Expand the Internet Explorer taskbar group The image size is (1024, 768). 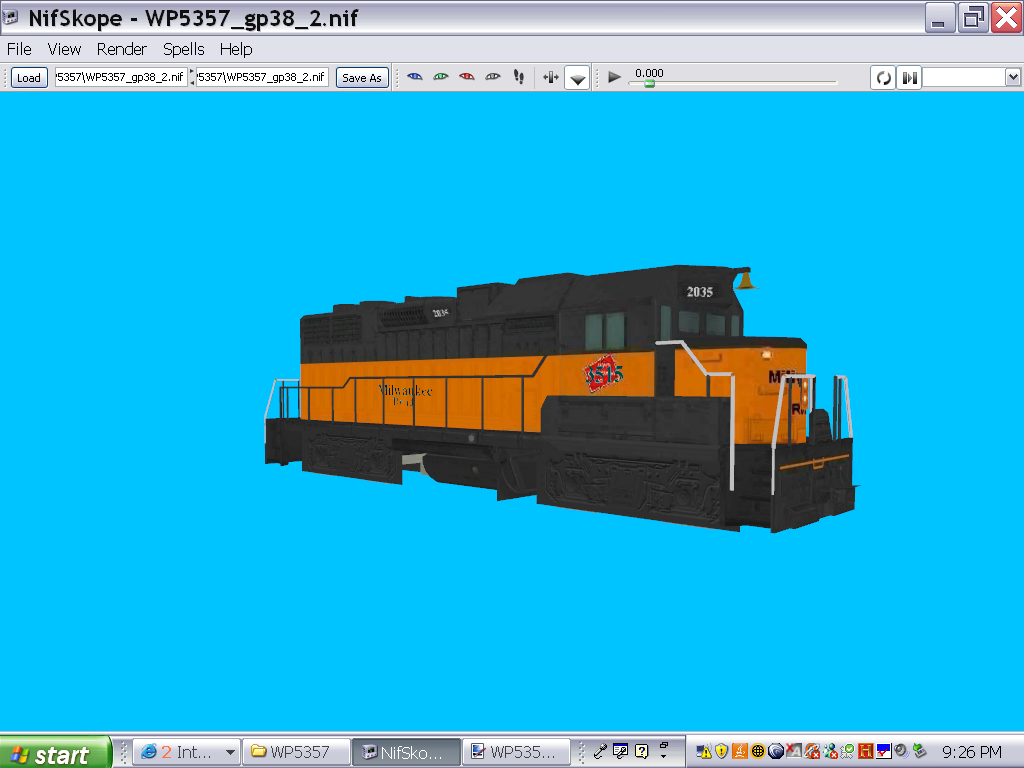coord(185,752)
